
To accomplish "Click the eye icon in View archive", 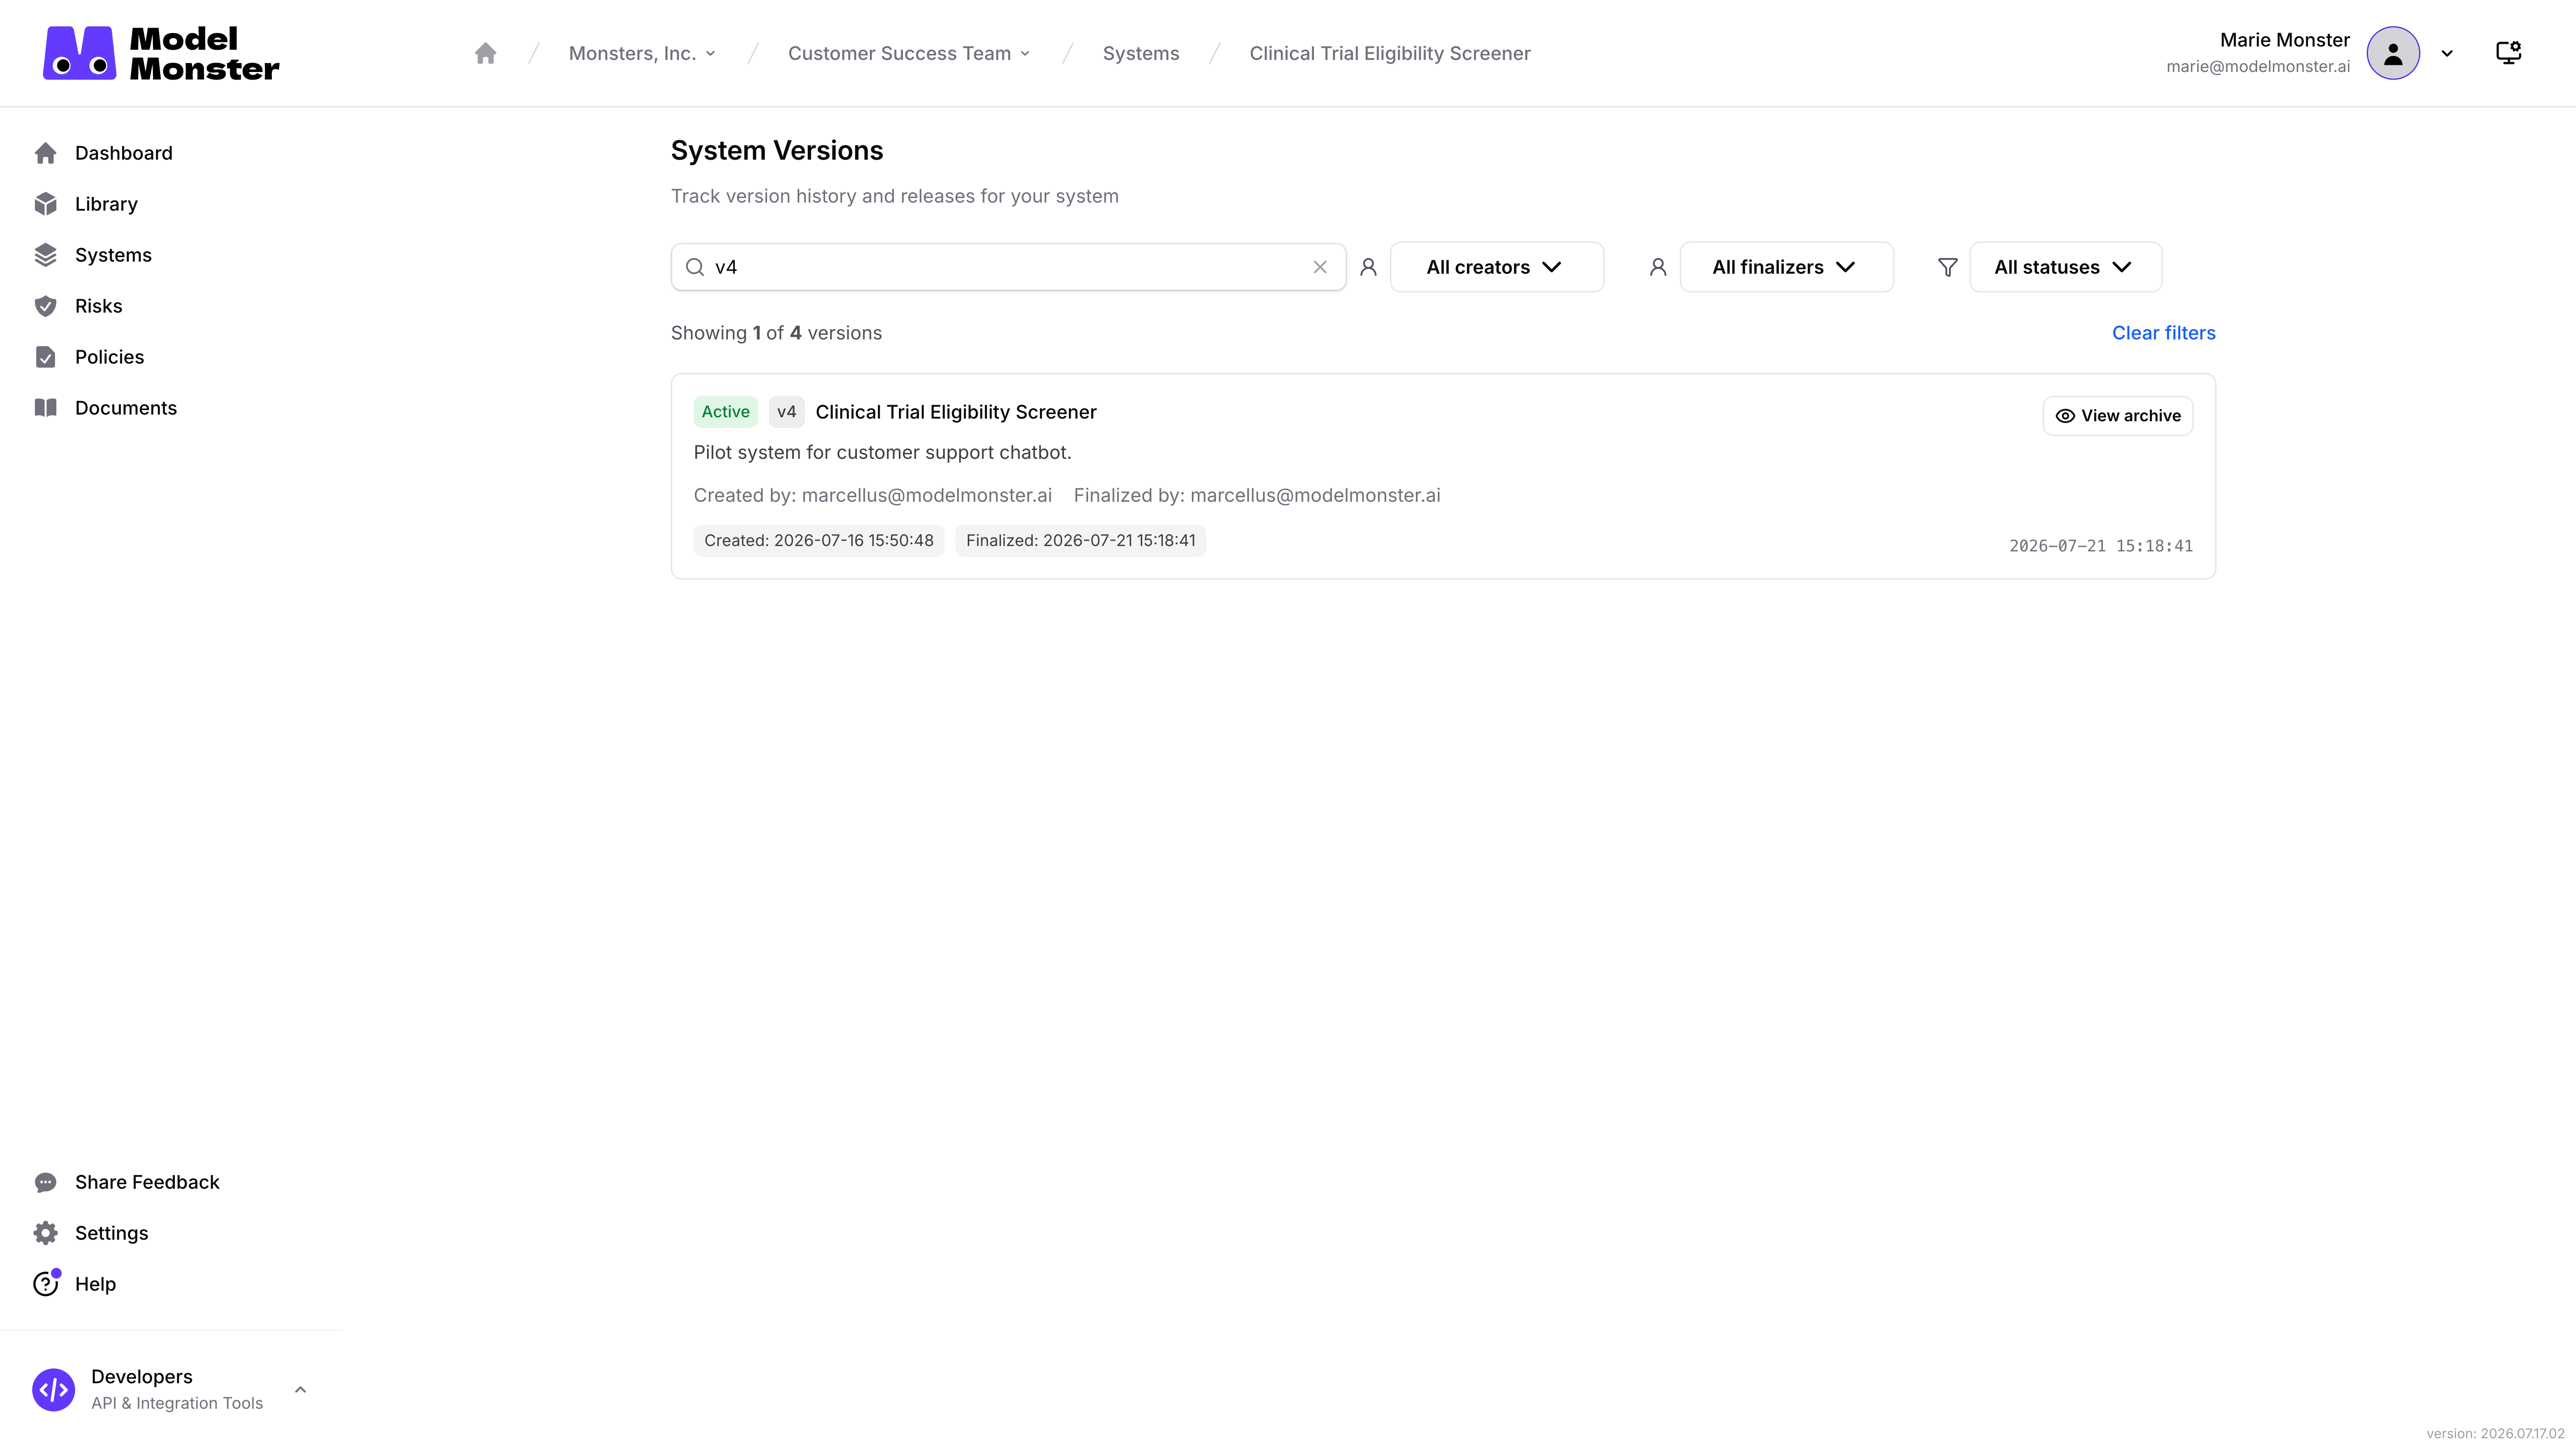I will (2065, 416).
